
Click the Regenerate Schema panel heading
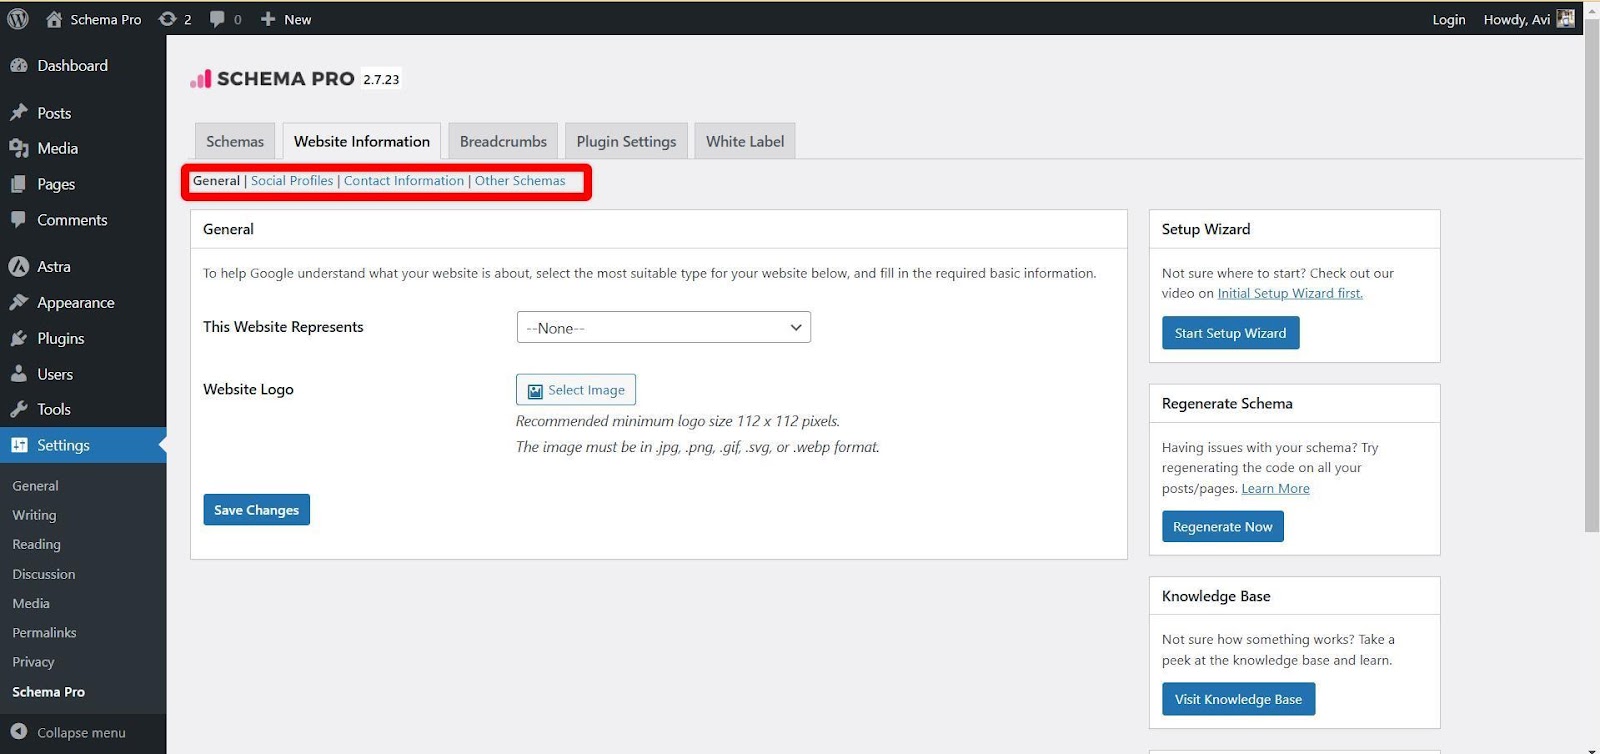click(x=1227, y=403)
